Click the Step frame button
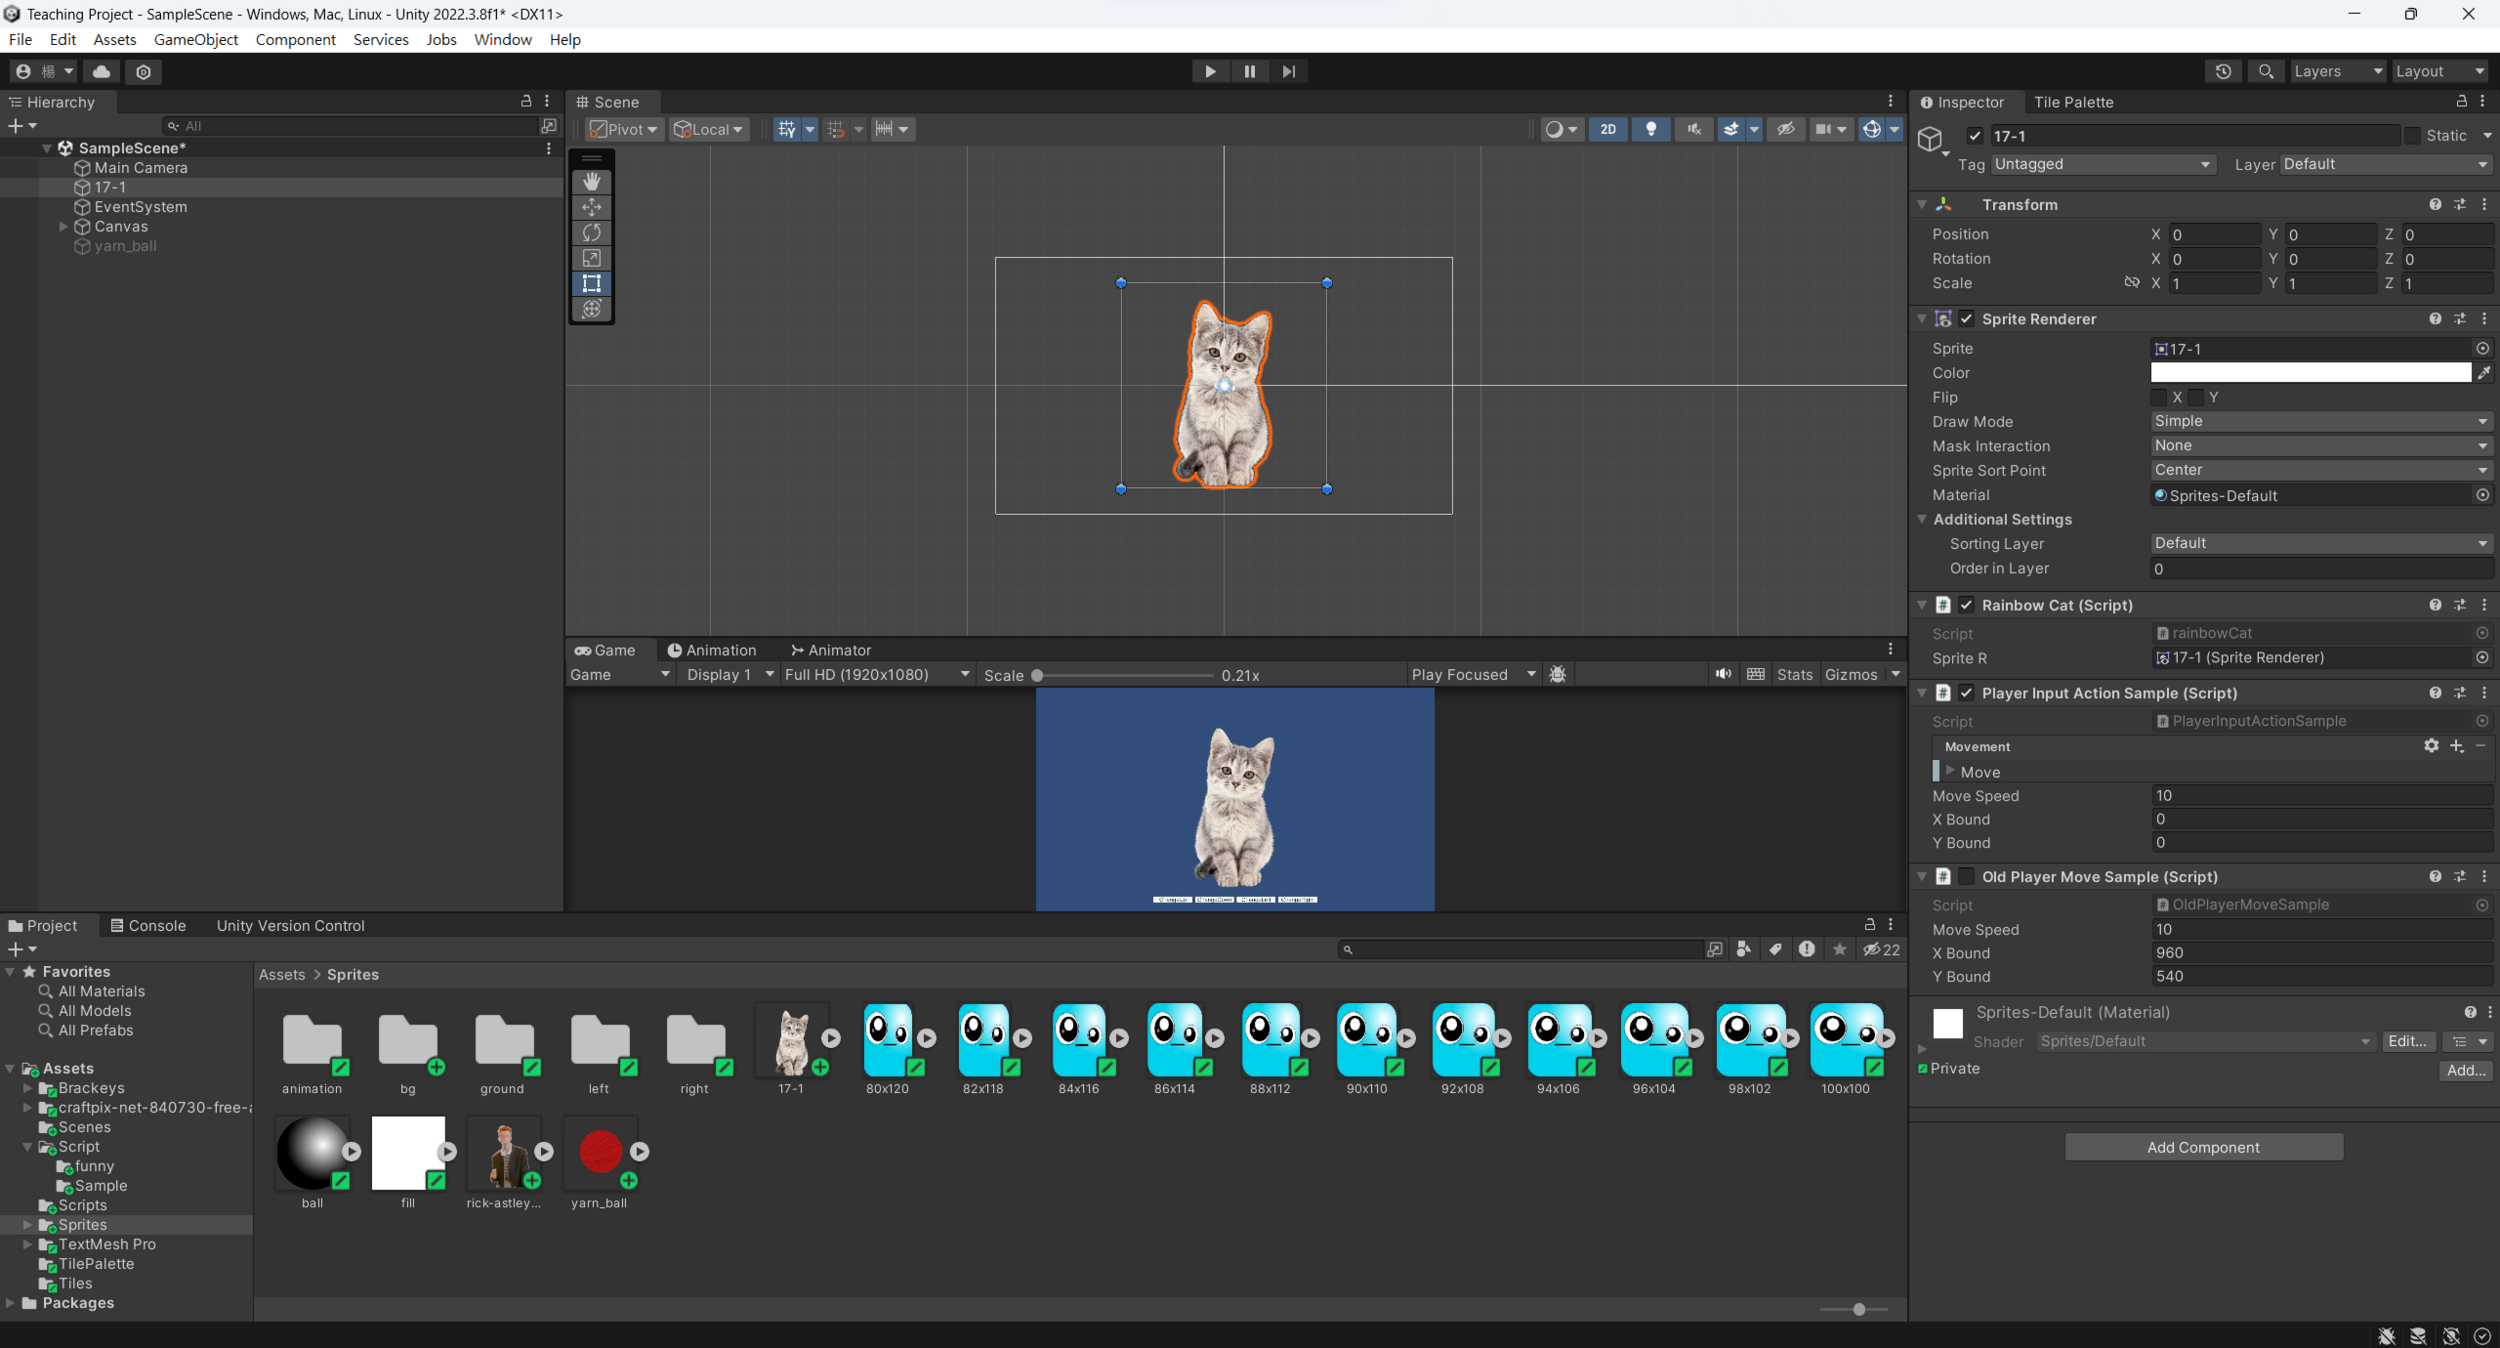 [1289, 71]
